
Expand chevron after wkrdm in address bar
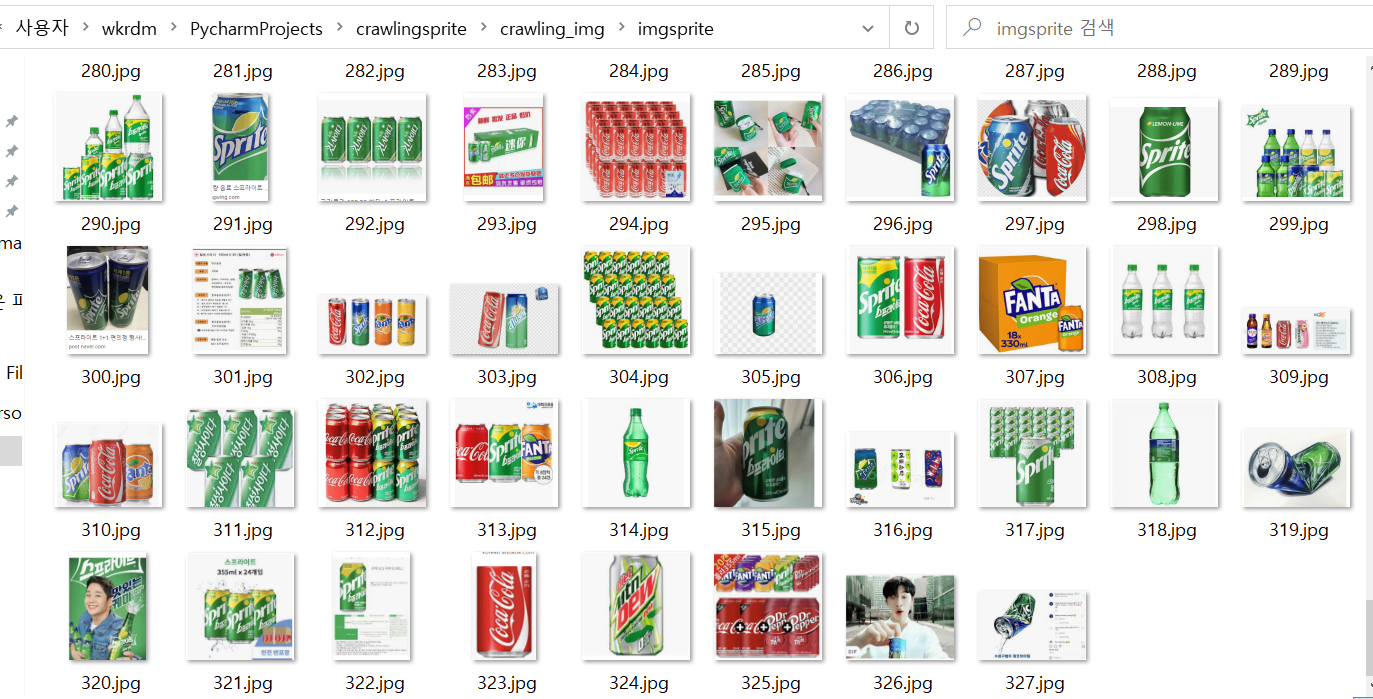point(173,28)
